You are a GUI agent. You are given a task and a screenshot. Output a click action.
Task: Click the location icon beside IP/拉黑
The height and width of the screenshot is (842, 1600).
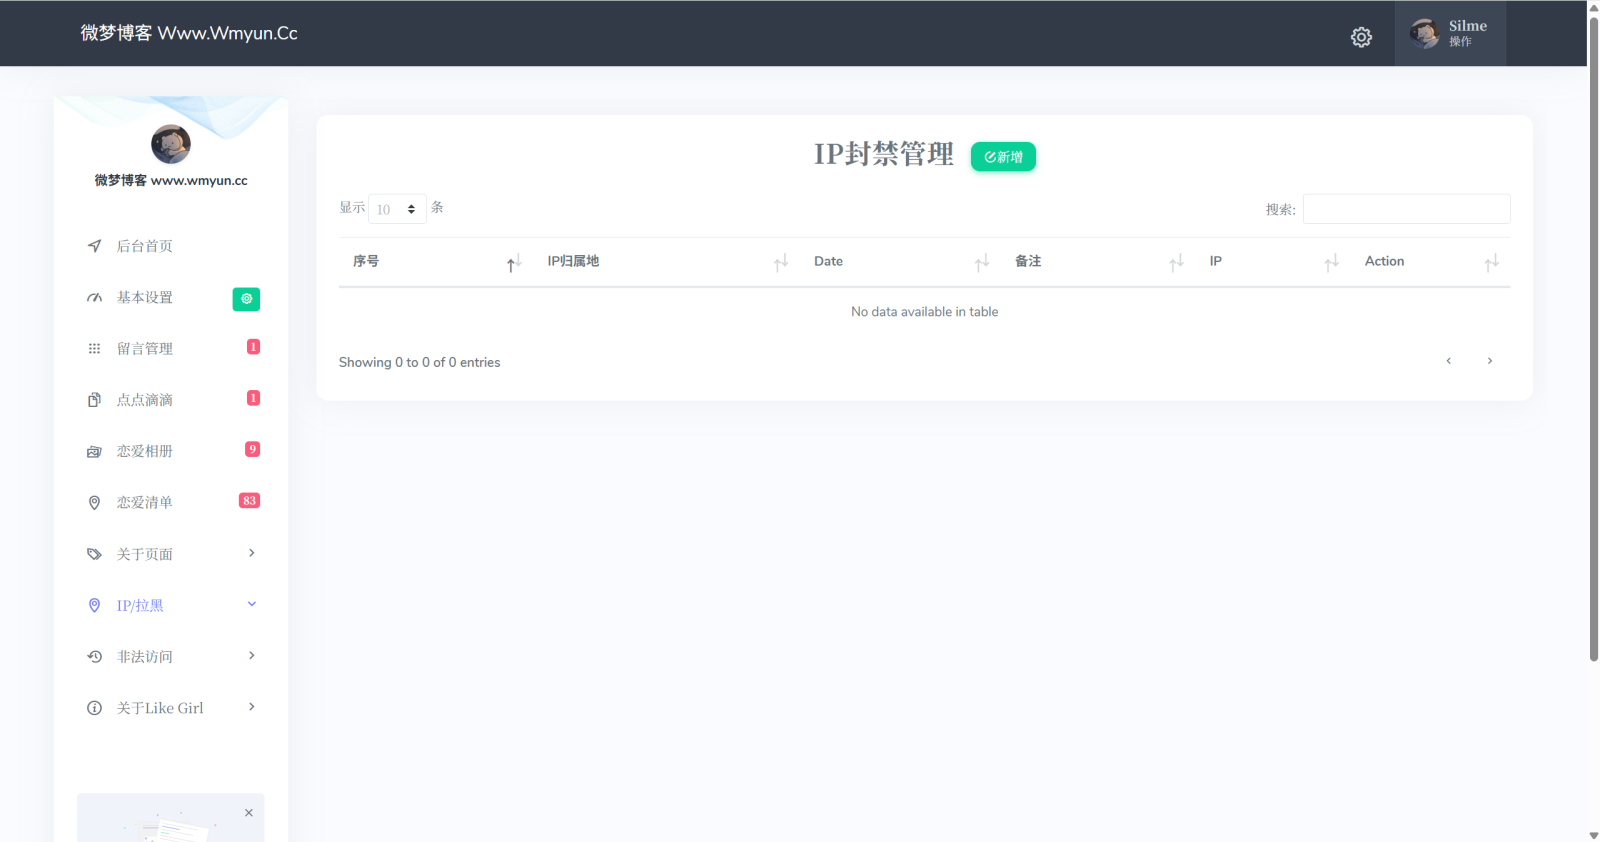[94, 605]
